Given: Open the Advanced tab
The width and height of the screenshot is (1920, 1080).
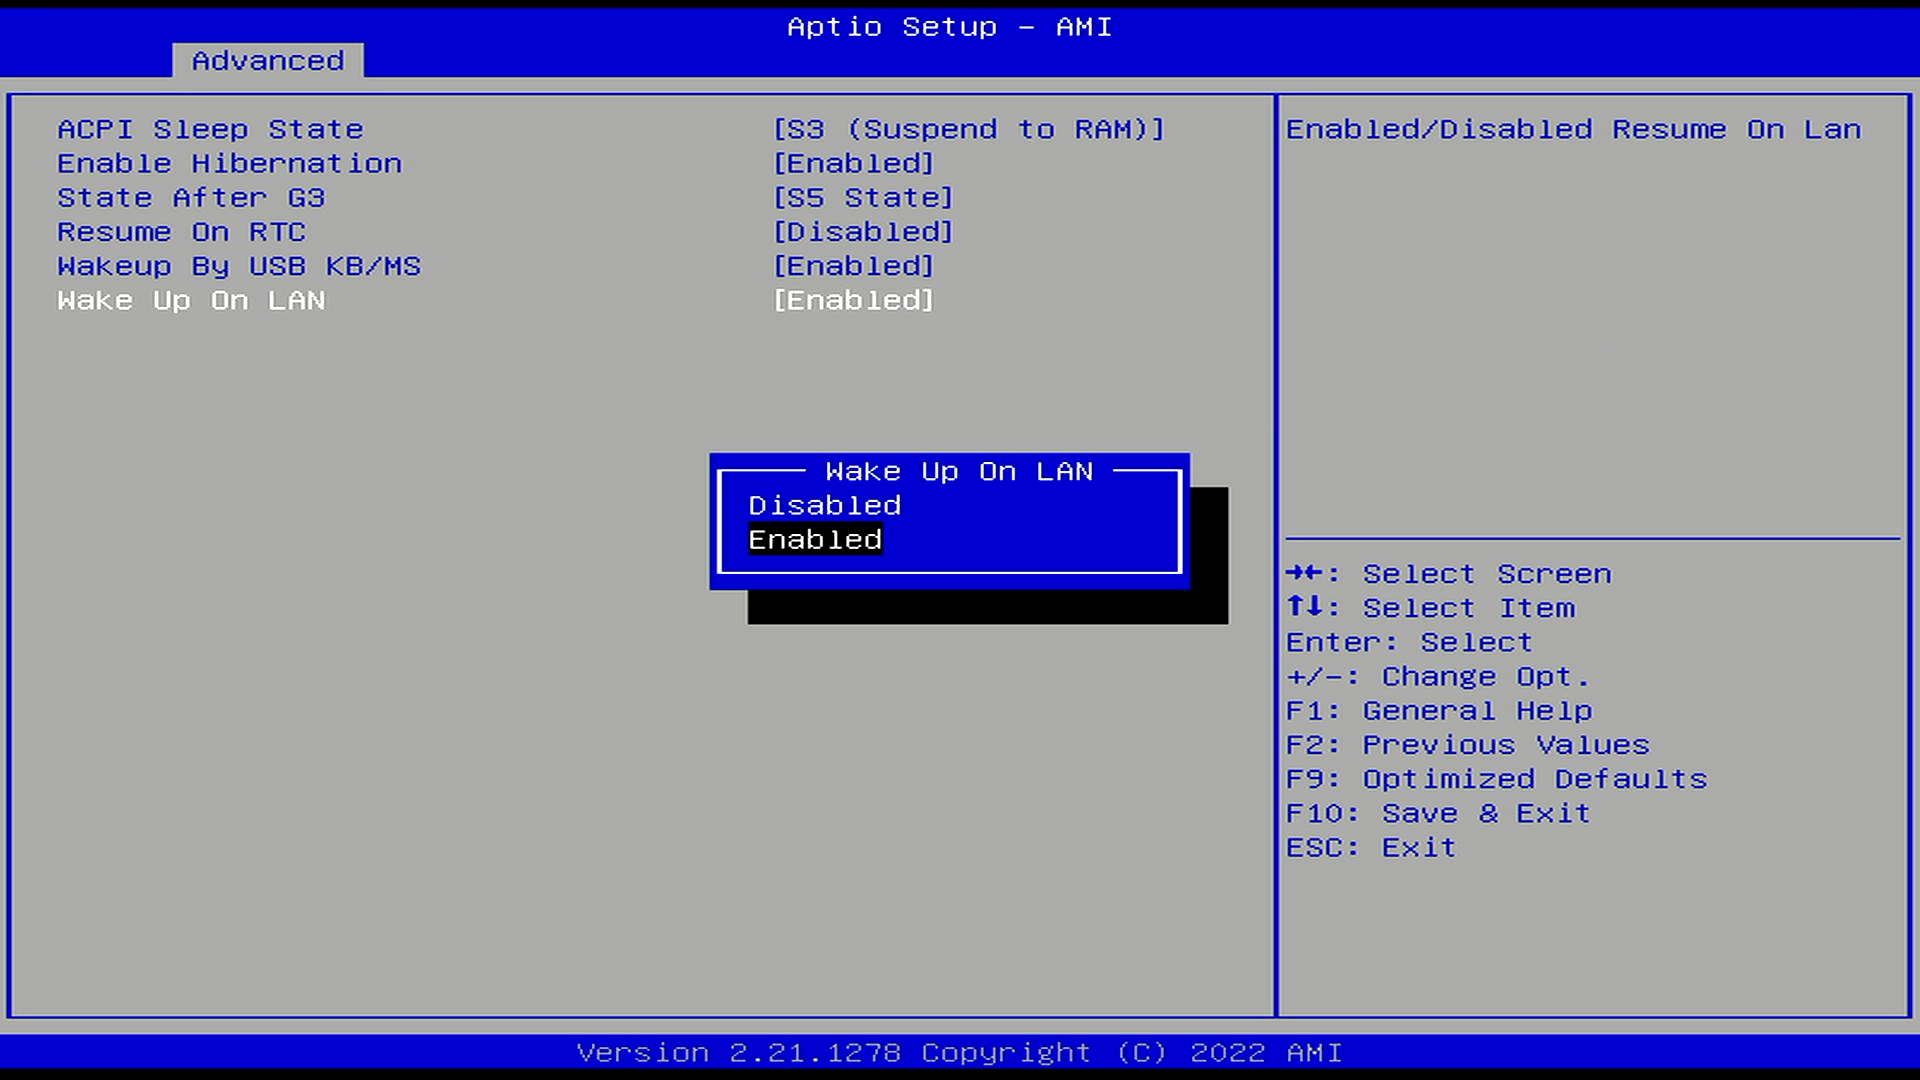Looking at the screenshot, I should click(268, 61).
